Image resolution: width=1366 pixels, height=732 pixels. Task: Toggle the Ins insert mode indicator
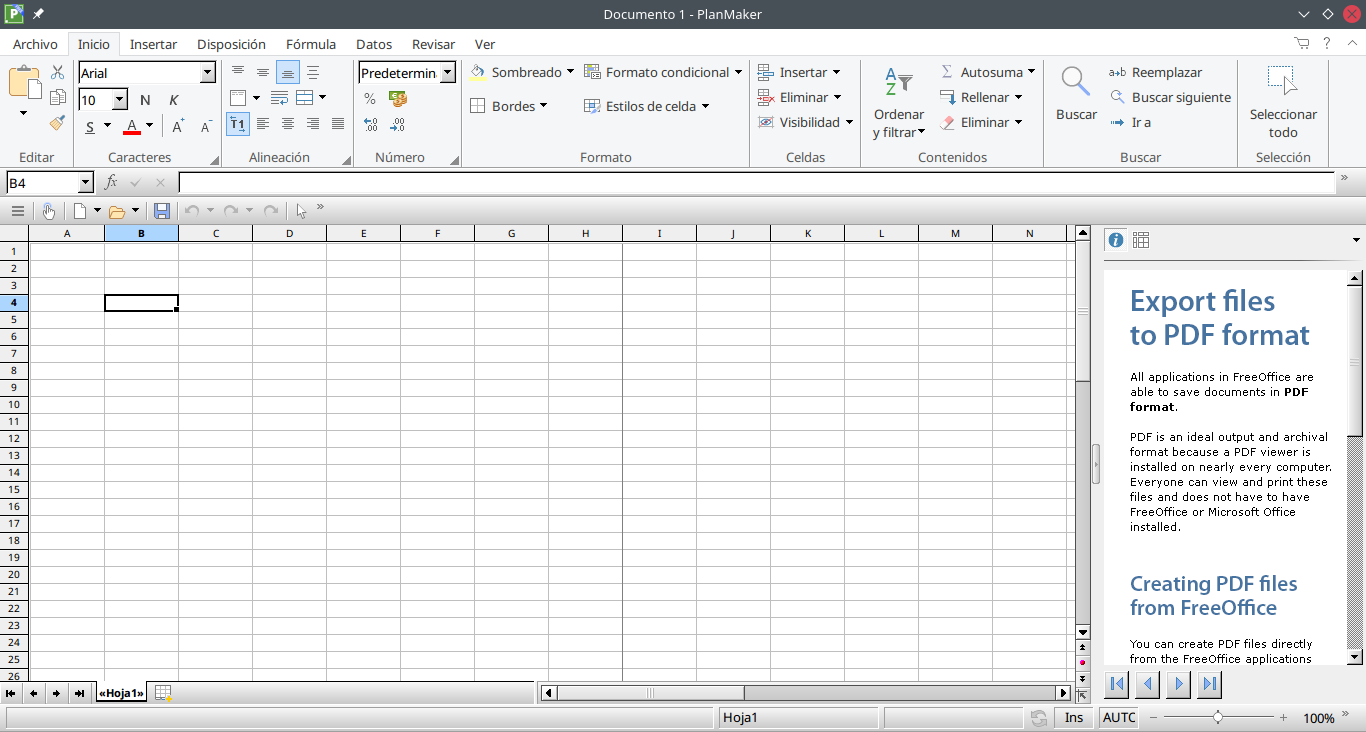1074,717
